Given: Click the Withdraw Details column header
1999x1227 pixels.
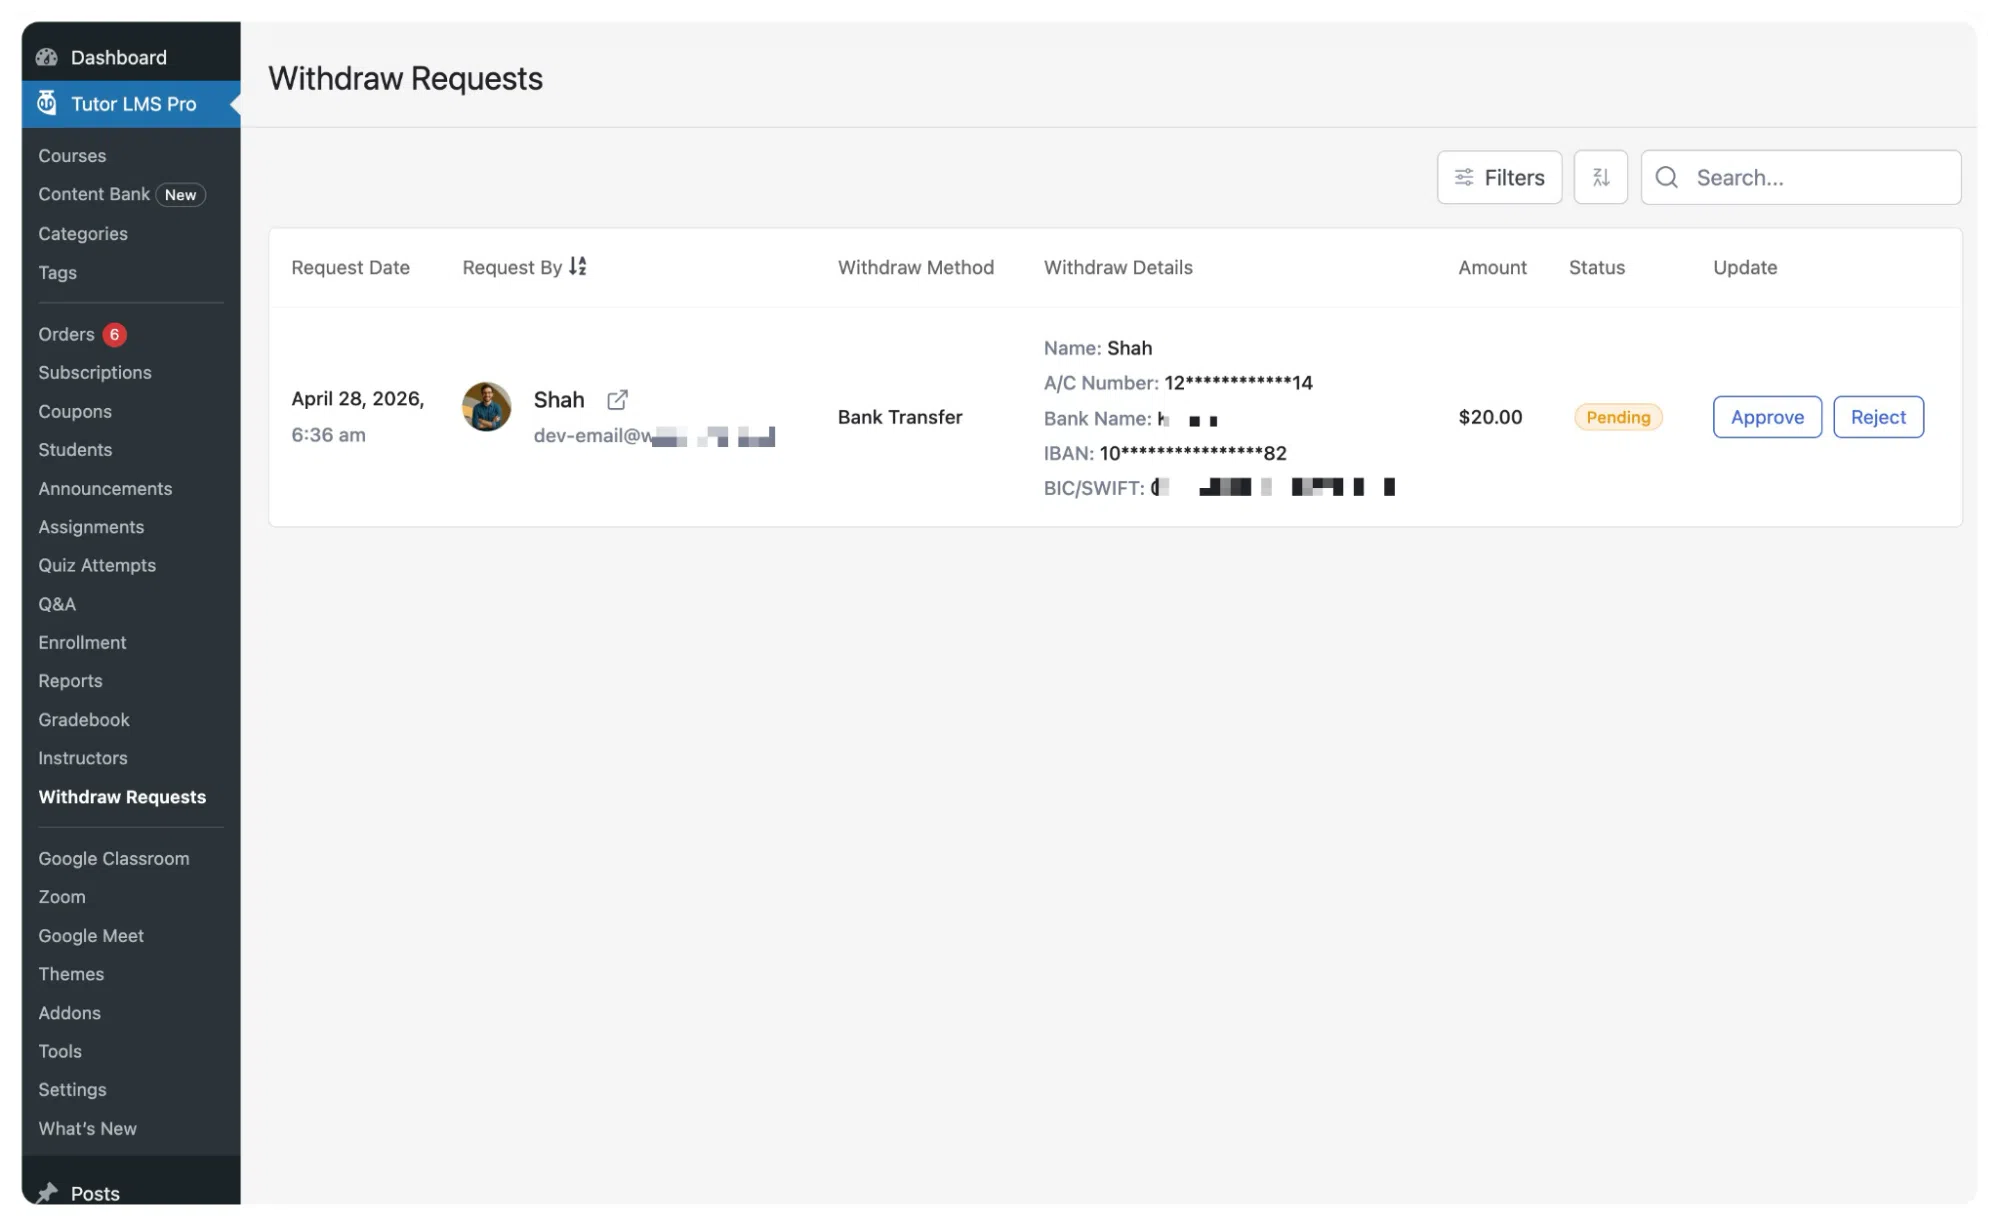Looking at the screenshot, I should point(1118,267).
